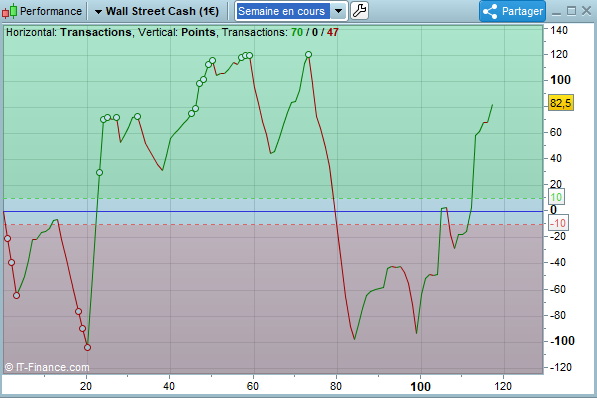This screenshot has height=398, width=597.
Task: Click the red -10 threshold marker
Action: (x=559, y=223)
